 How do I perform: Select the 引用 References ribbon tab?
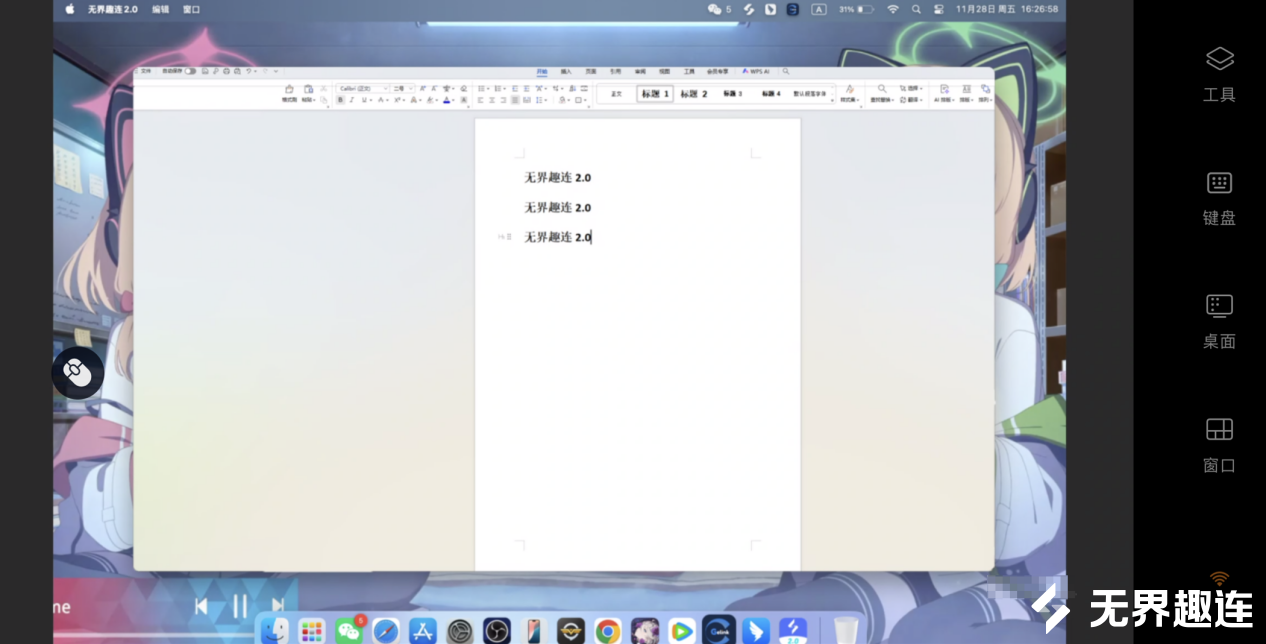coord(615,71)
